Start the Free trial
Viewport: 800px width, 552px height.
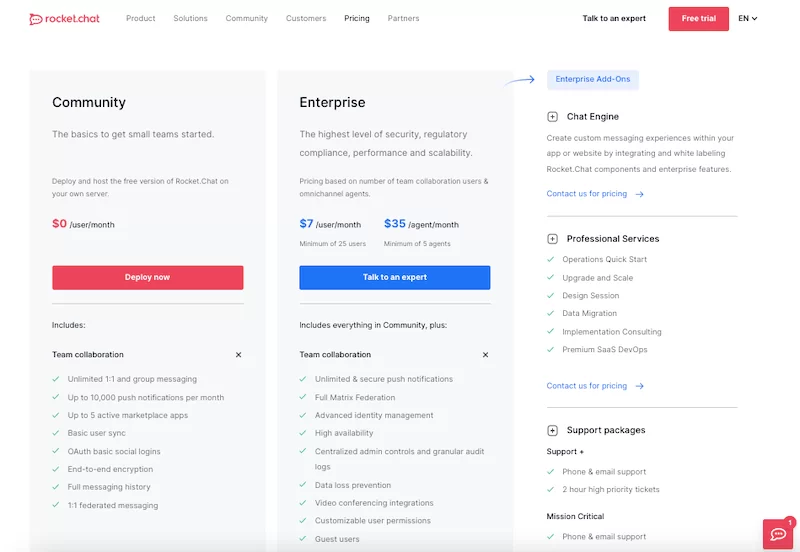click(698, 18)
